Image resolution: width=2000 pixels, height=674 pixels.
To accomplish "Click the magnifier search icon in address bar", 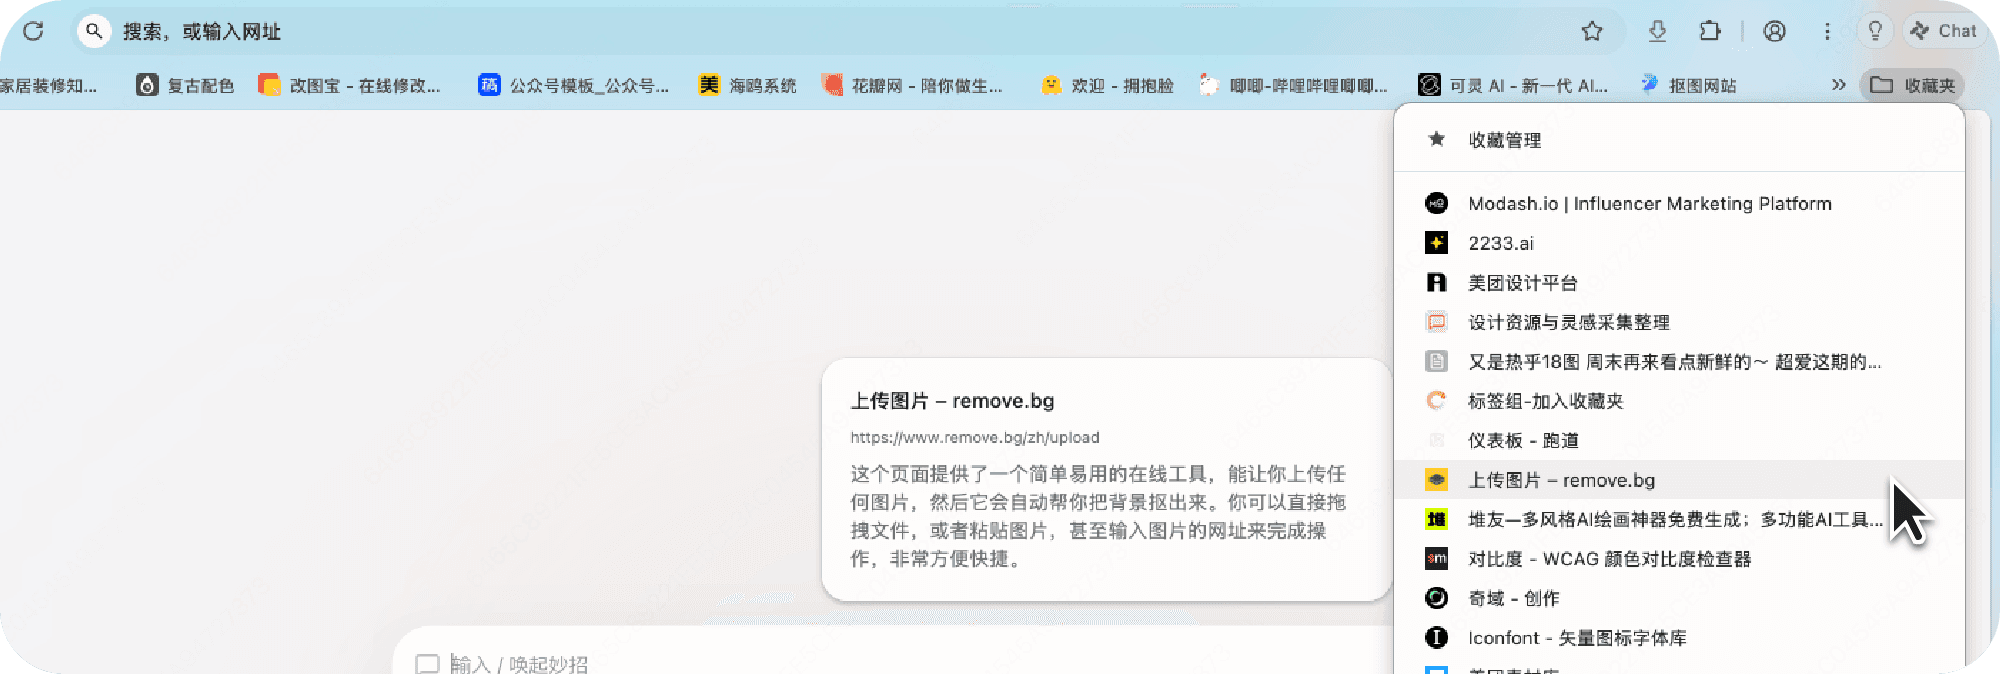I will tap(94, 31).
